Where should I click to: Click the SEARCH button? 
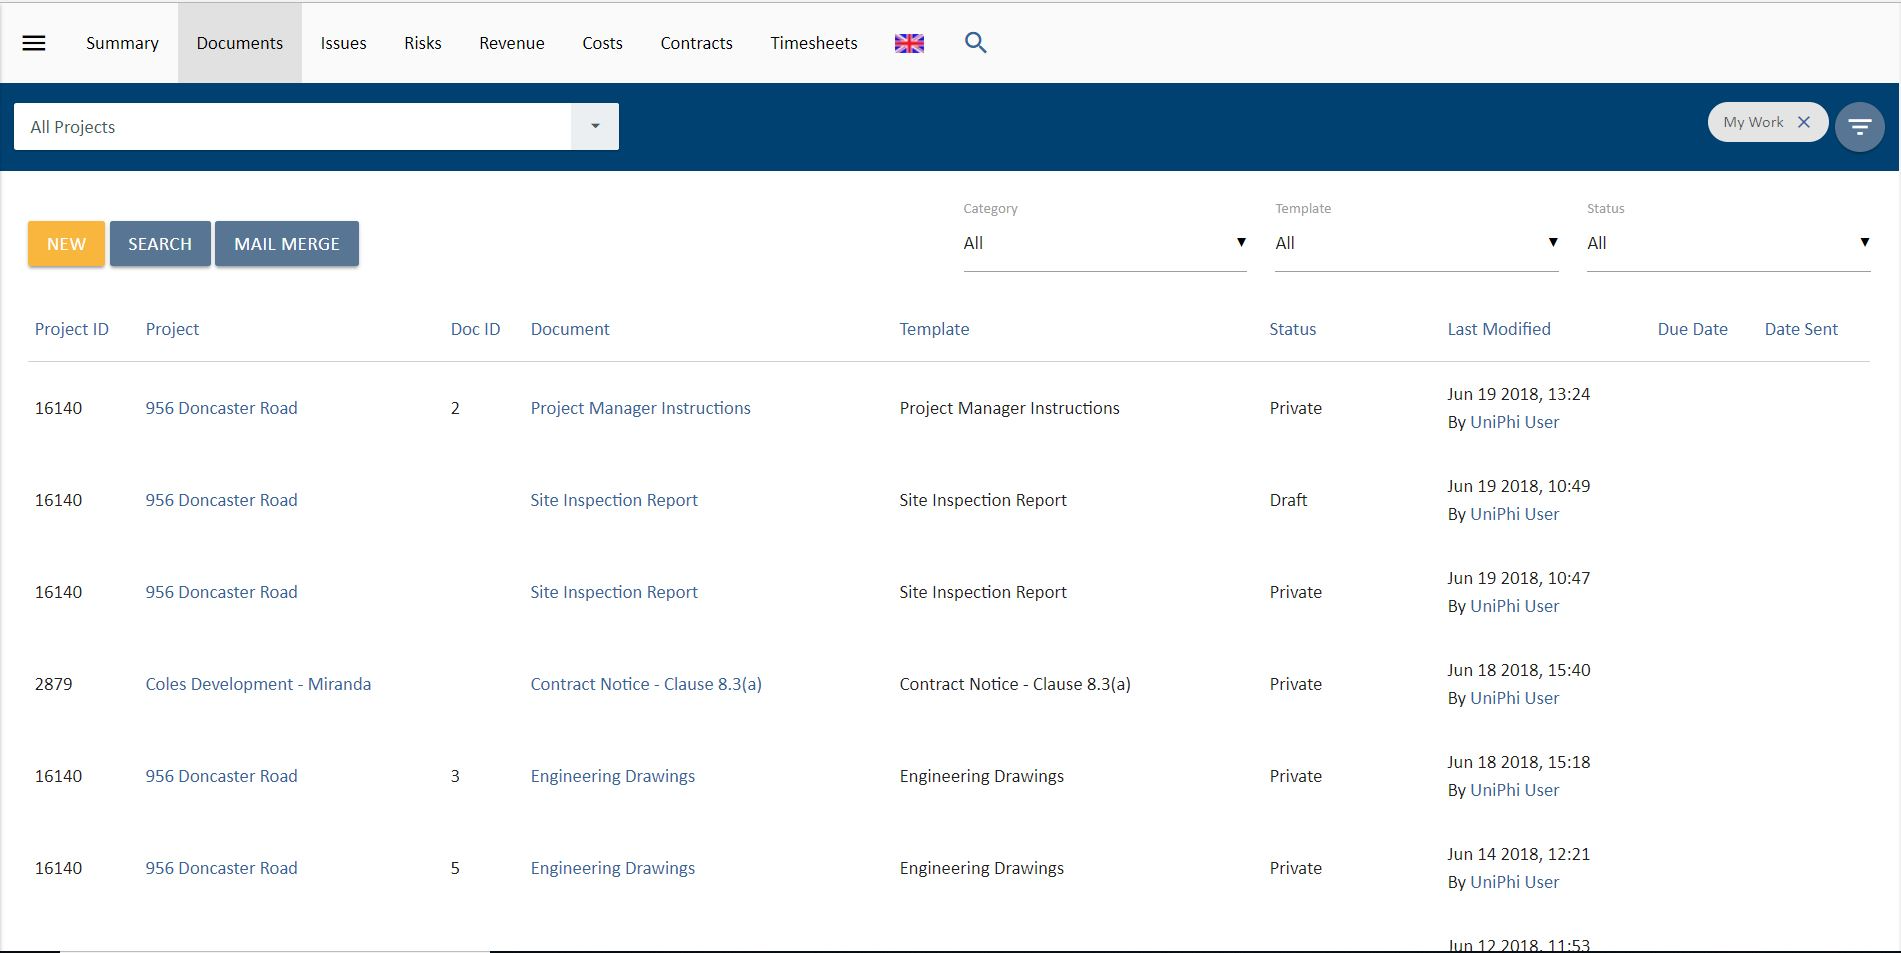(160, 244)
